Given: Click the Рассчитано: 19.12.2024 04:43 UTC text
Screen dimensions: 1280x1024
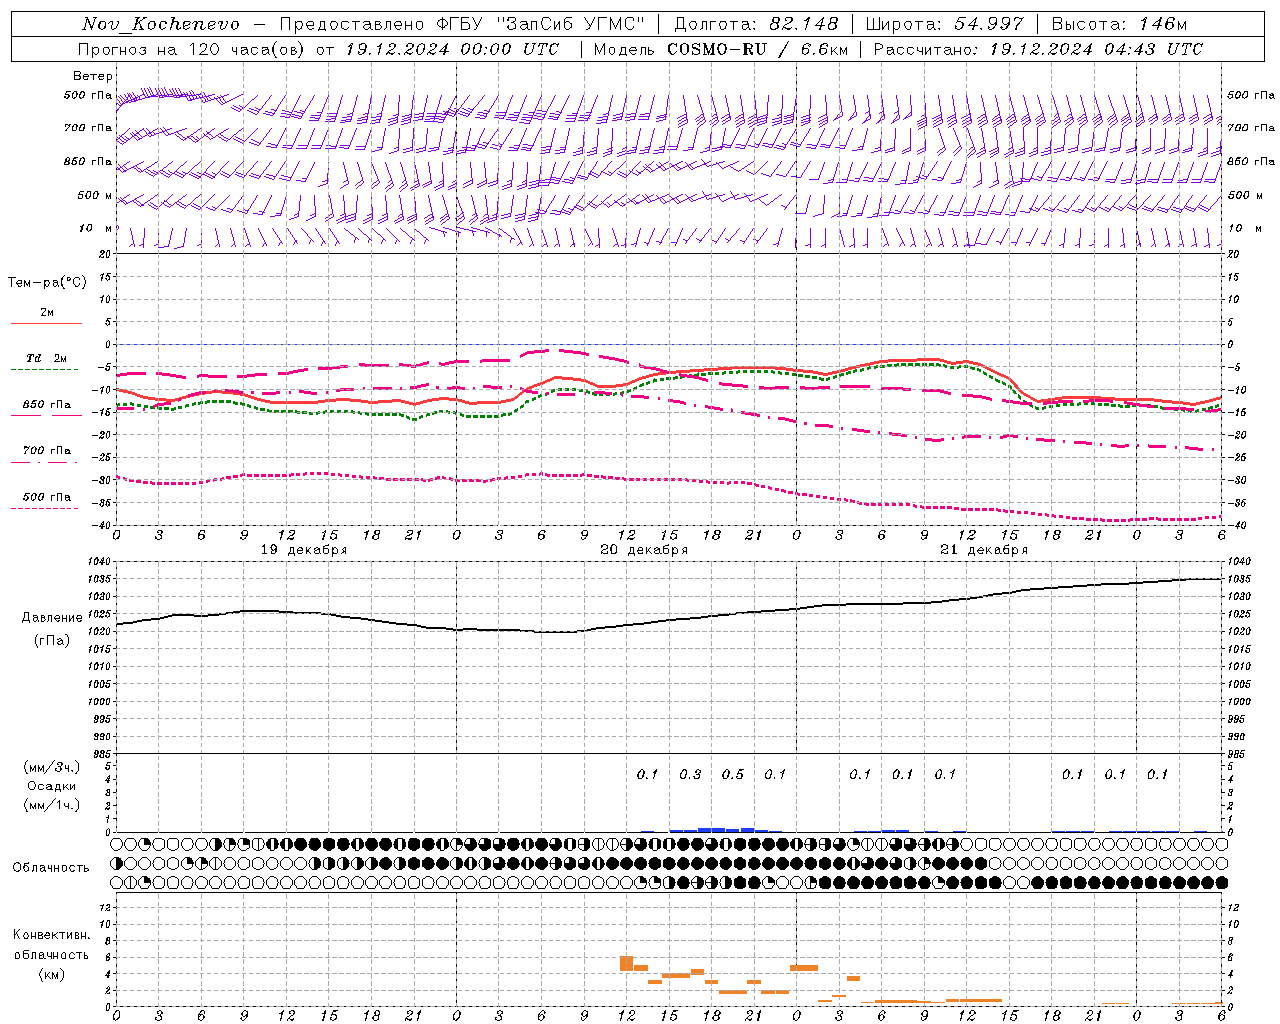Looking at the screenshot, I should click(1038, 49).
